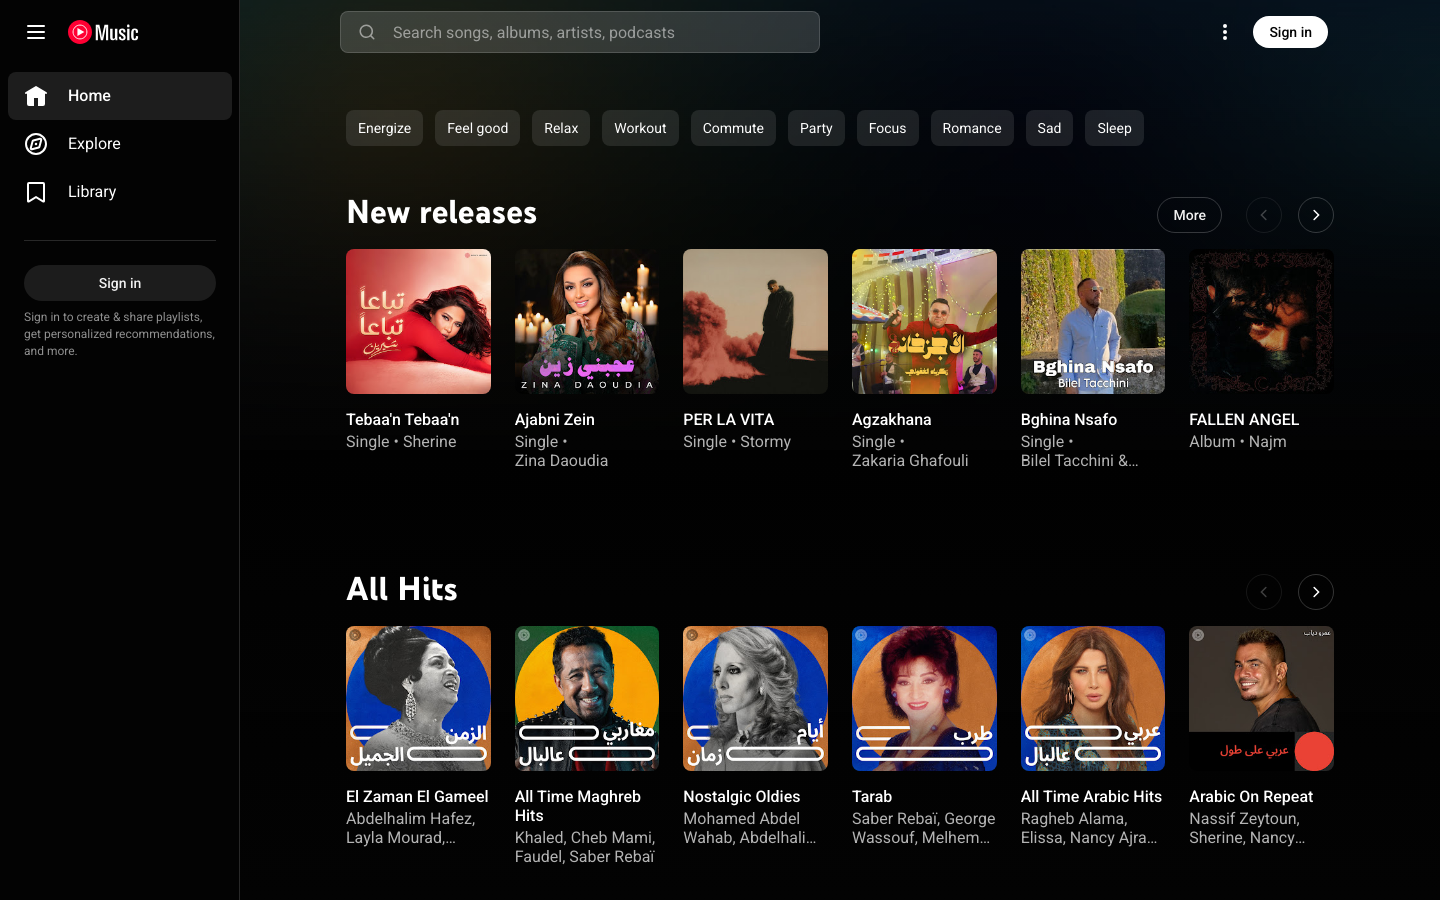Open the FALLEN ANGEL album cover
The width and height of the screenshot is (1440, 900).
1261,321
